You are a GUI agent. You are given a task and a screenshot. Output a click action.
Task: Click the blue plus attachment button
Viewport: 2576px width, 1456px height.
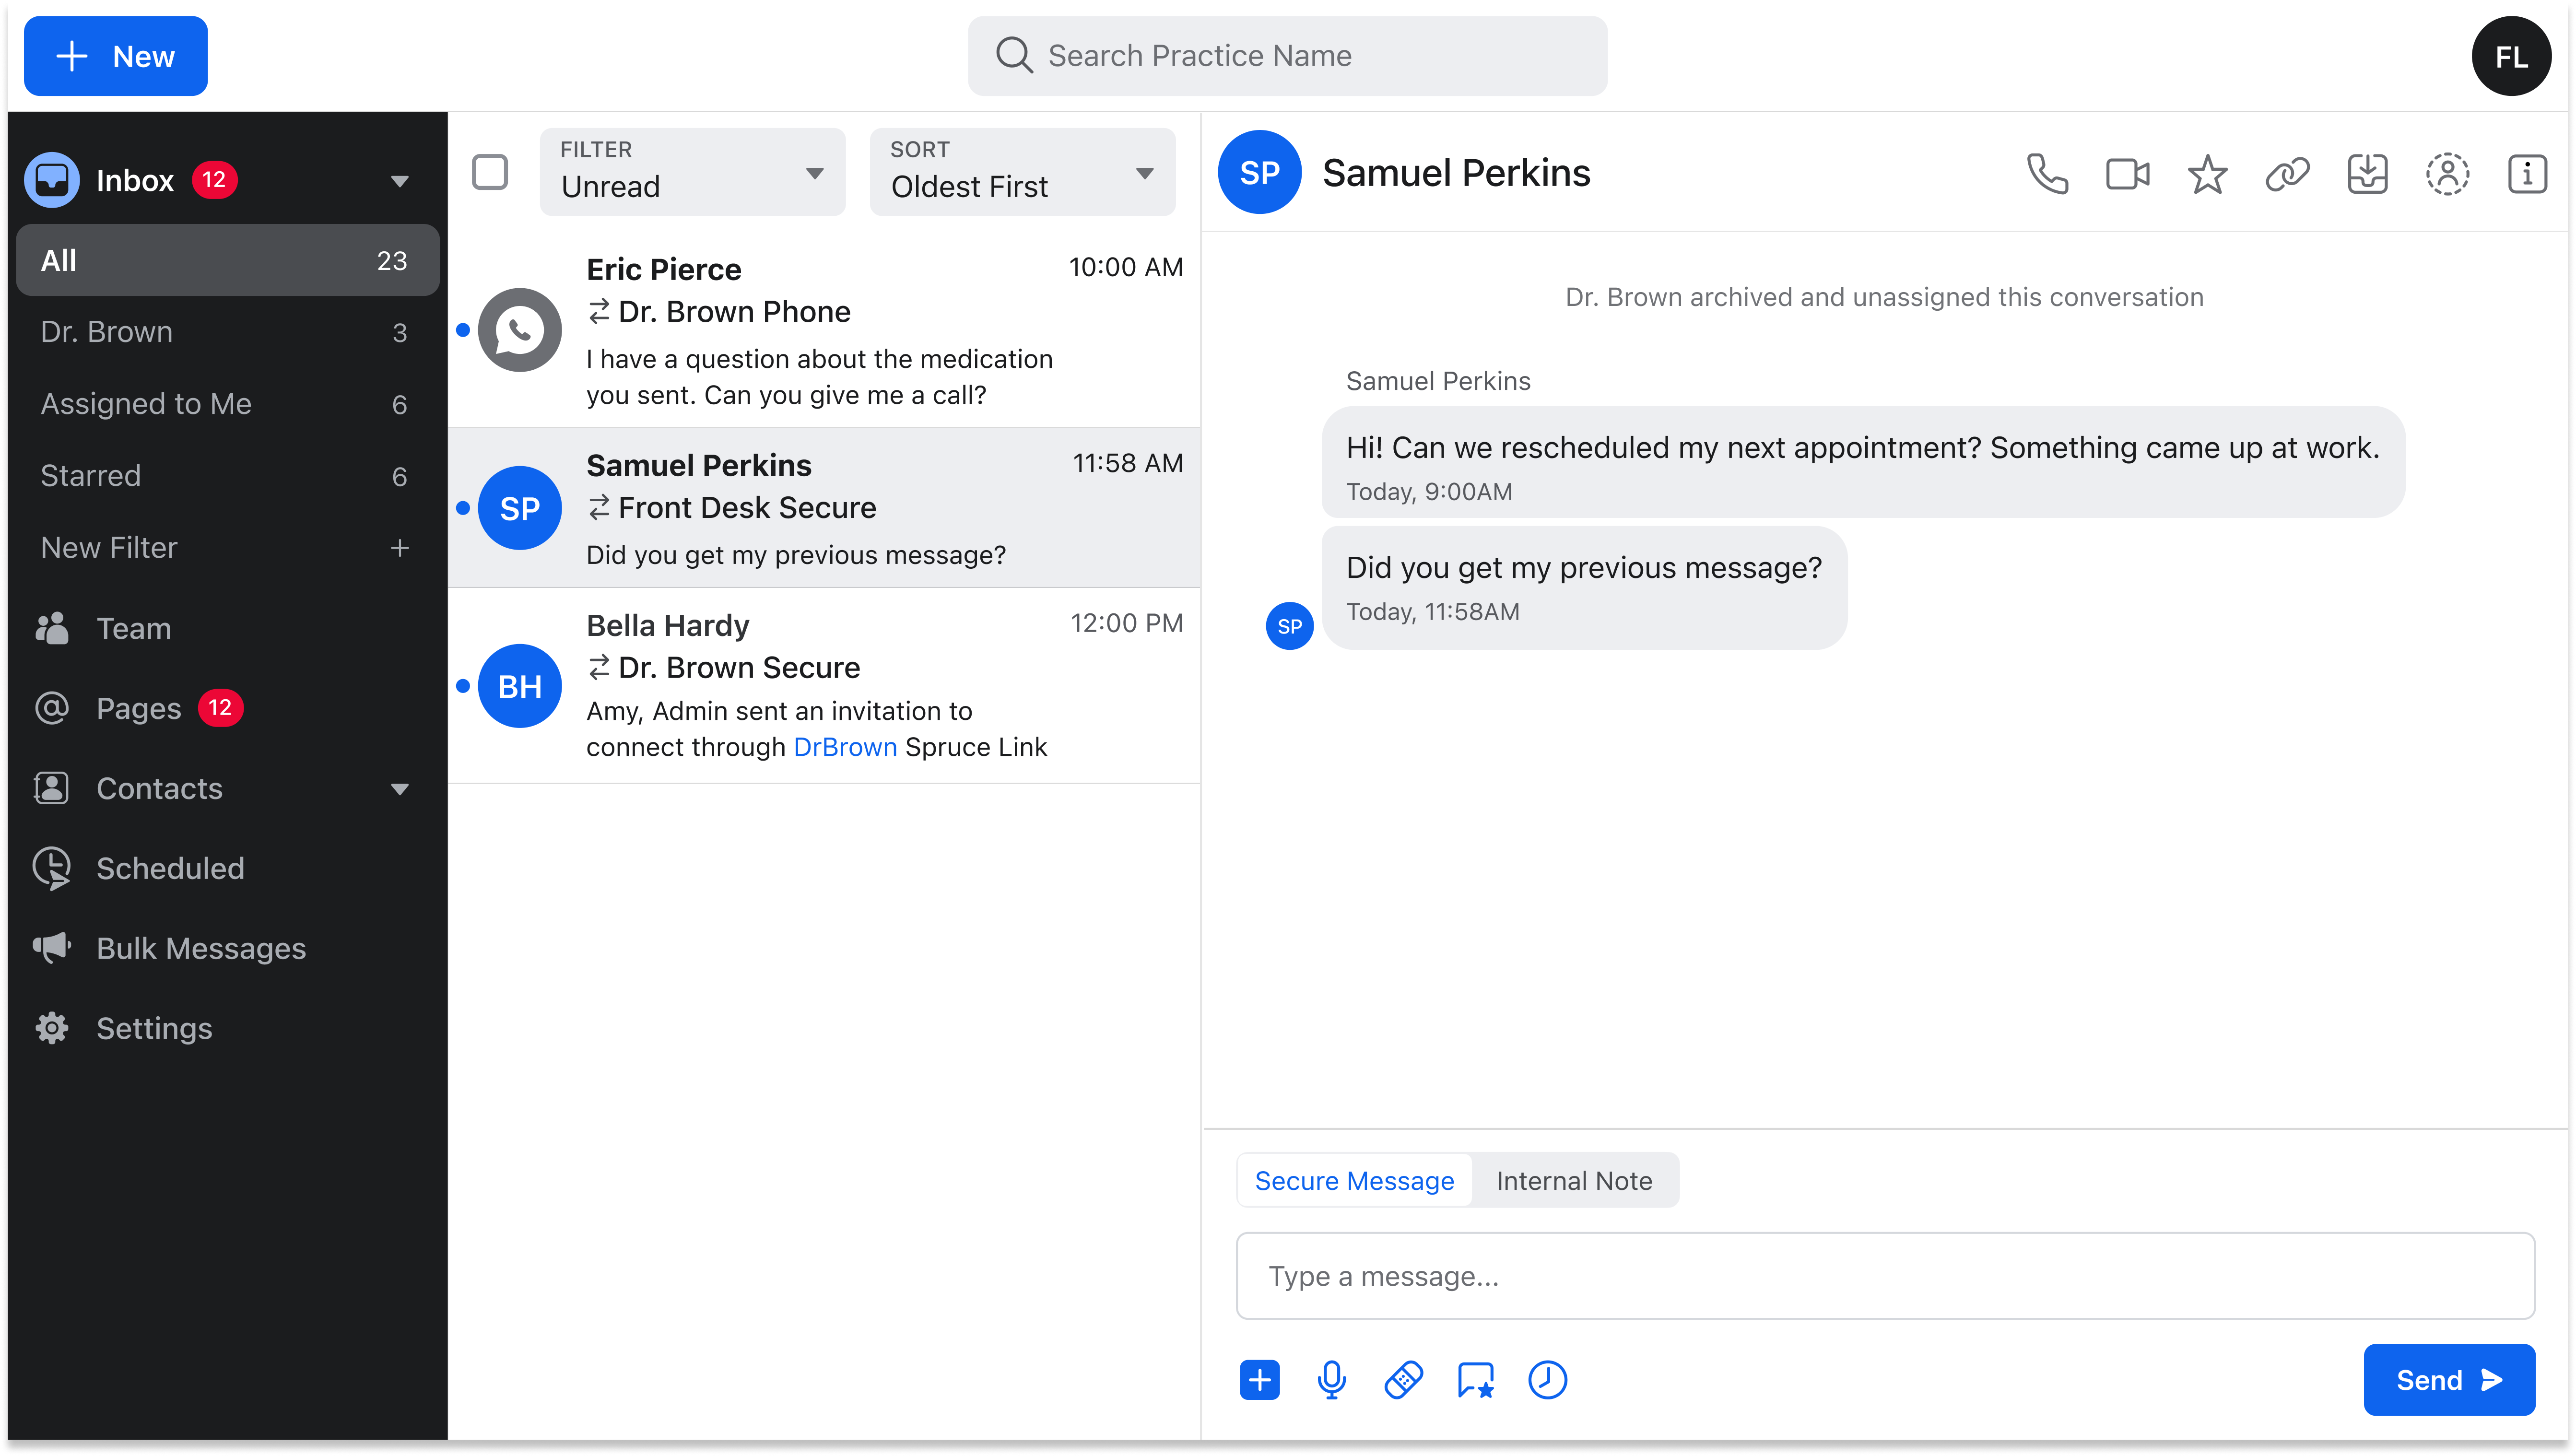1259,1380
